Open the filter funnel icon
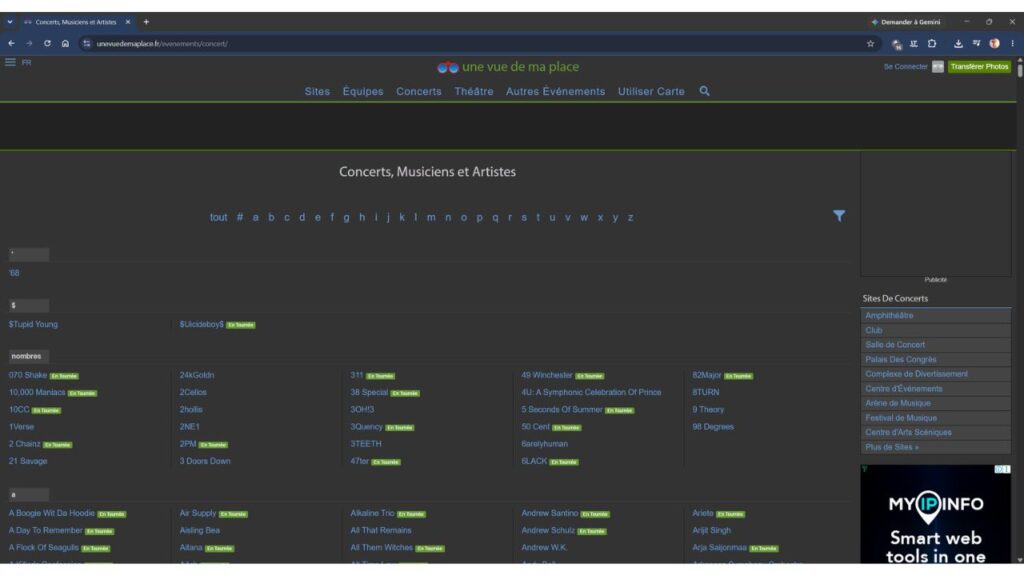This screenshot has height=576, width=1024. point(839,216)
